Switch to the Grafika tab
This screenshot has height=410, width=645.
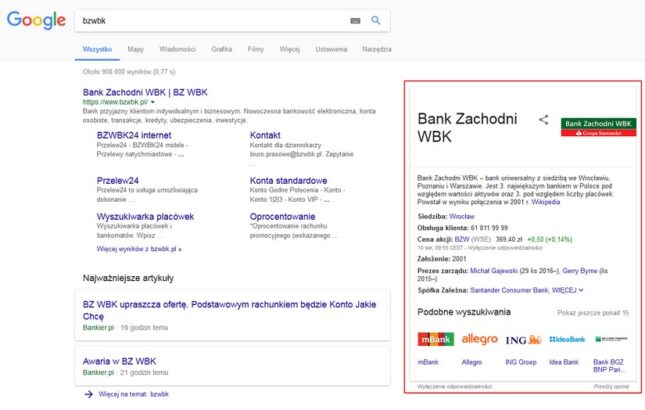click(x=221, y=49)
